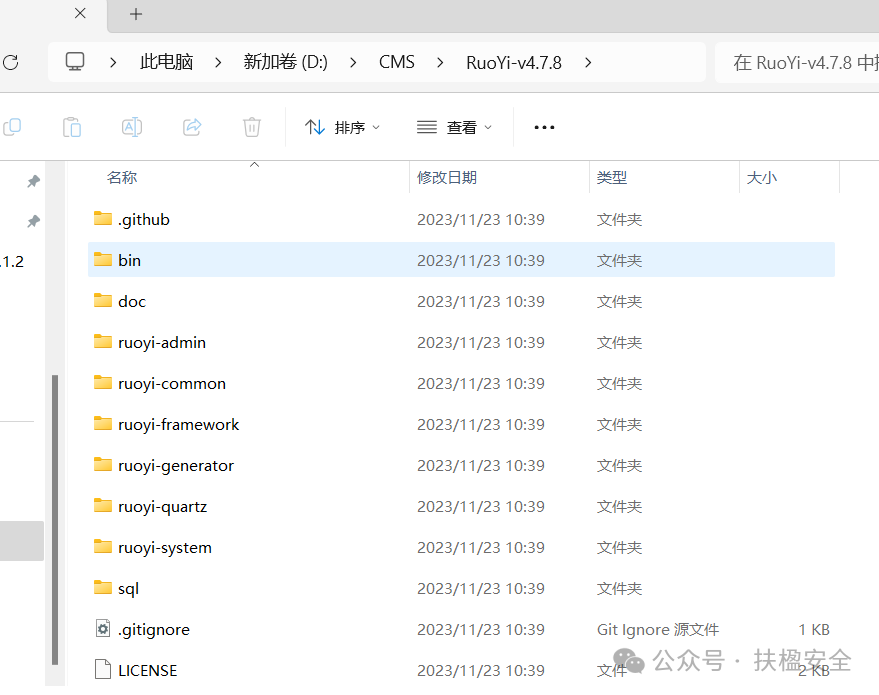Screen dimensions: 879x695
Task: Click the navigation pane vertical scrollbar
Action: click(55, 519)
